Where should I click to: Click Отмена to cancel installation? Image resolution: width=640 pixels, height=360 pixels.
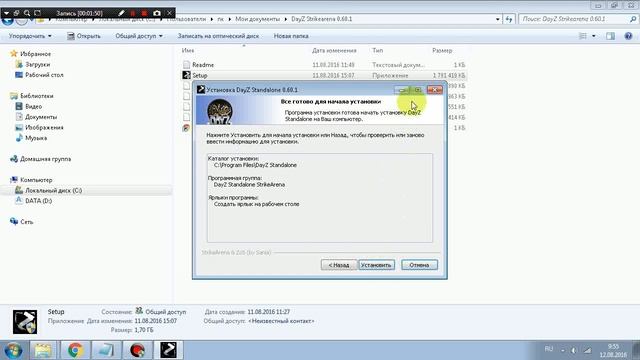pos(419,265)
